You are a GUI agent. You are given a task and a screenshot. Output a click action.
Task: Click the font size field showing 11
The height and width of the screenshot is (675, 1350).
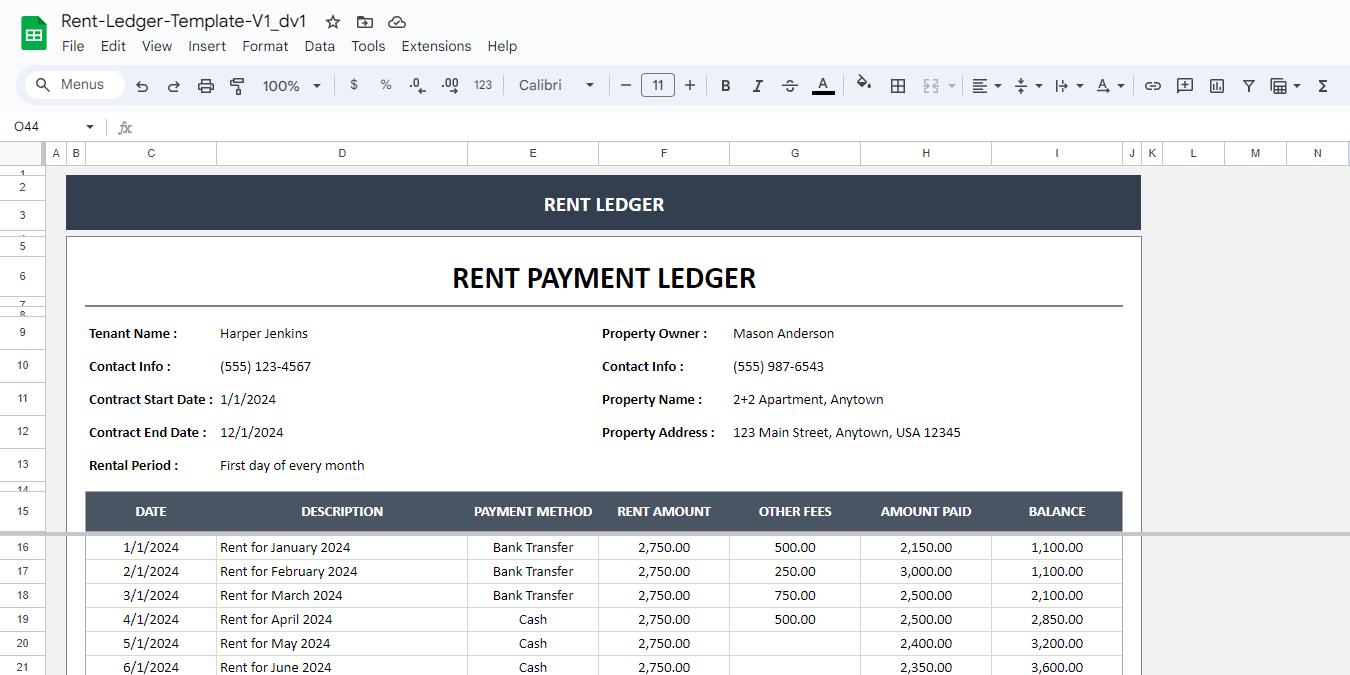coord(658,85)
